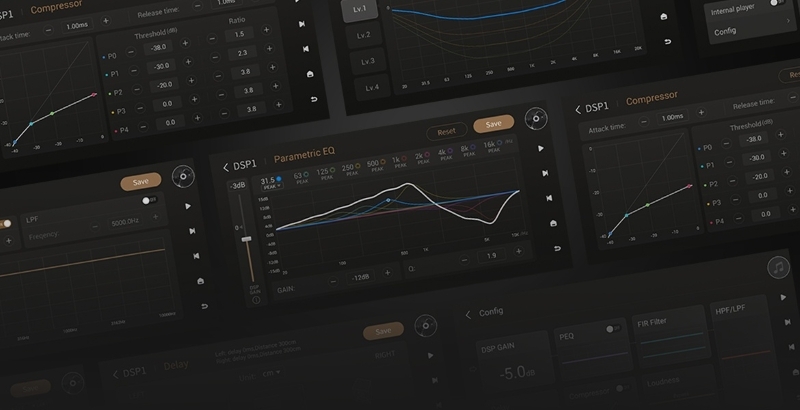Tap the home icon beside Parametric EQ

[x=553, y=223]
